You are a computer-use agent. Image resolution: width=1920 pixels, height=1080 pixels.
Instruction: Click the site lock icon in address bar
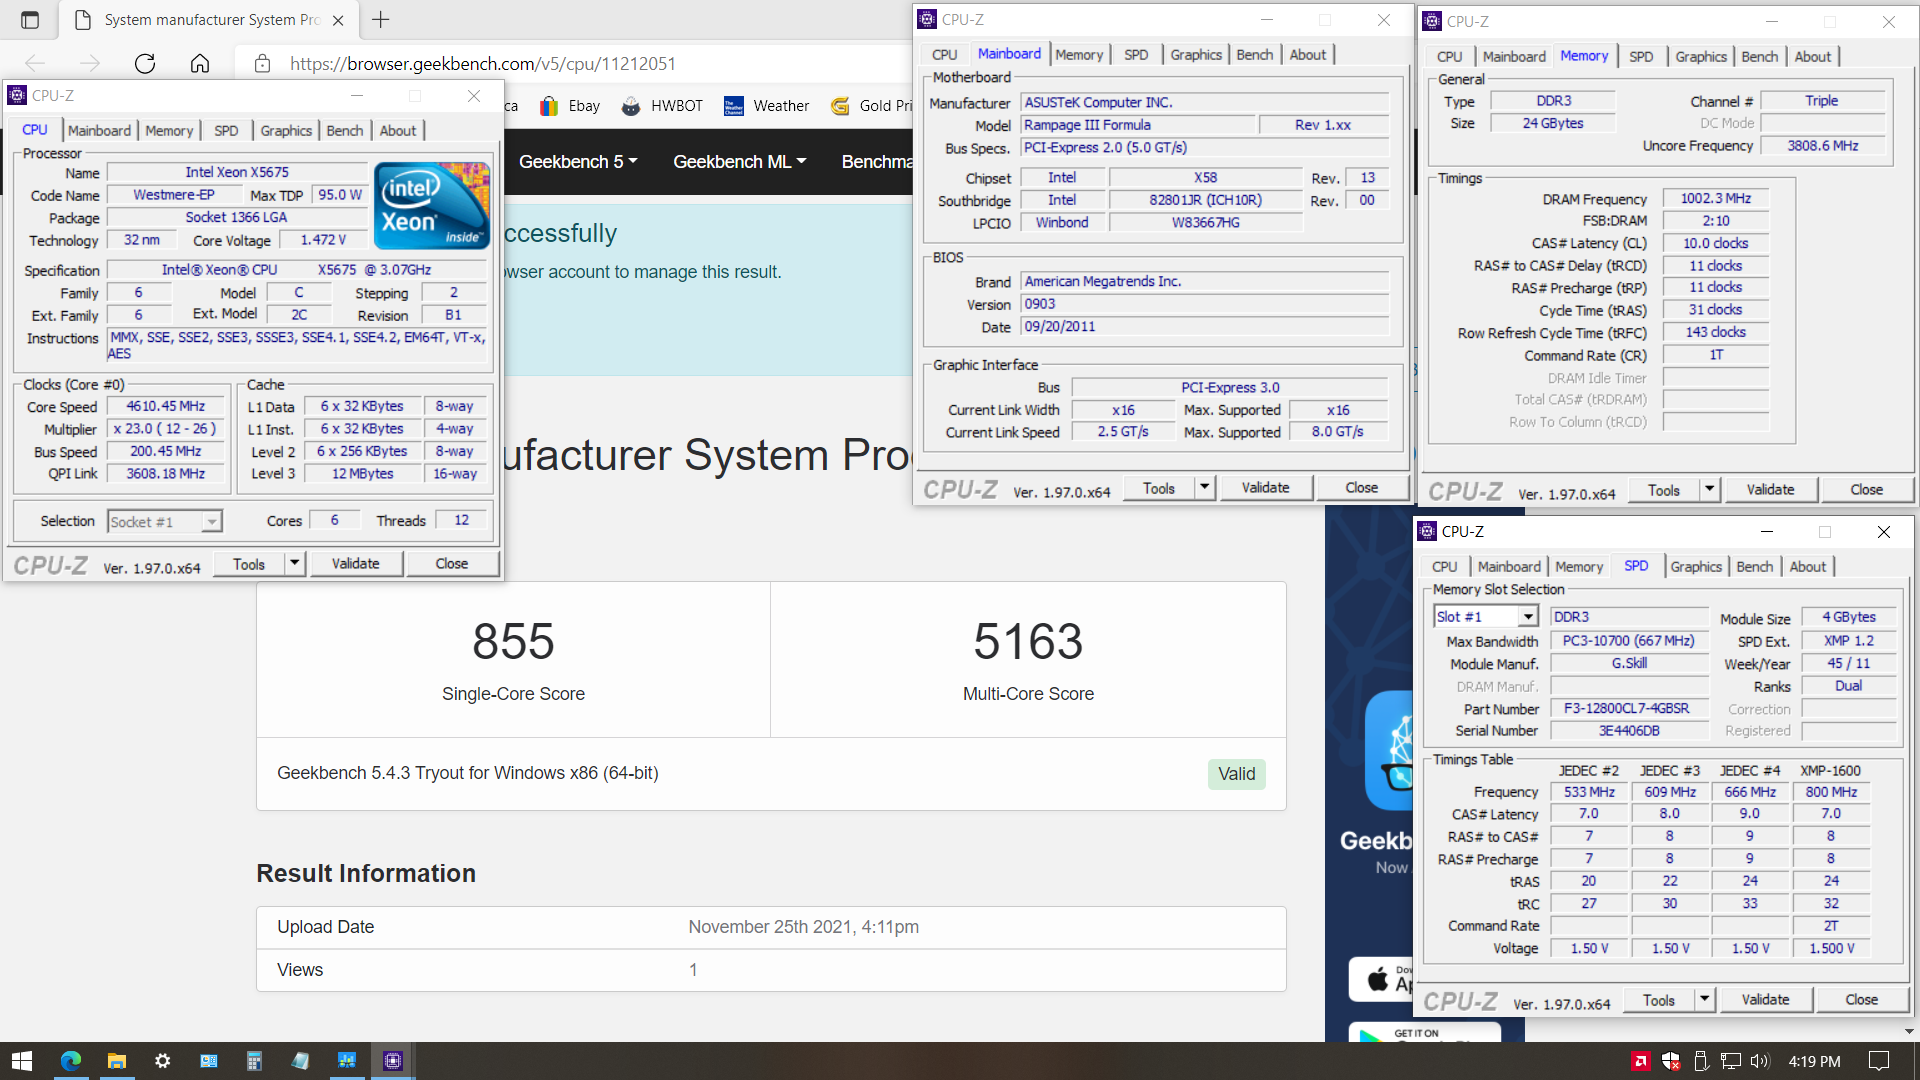point(262,64)
